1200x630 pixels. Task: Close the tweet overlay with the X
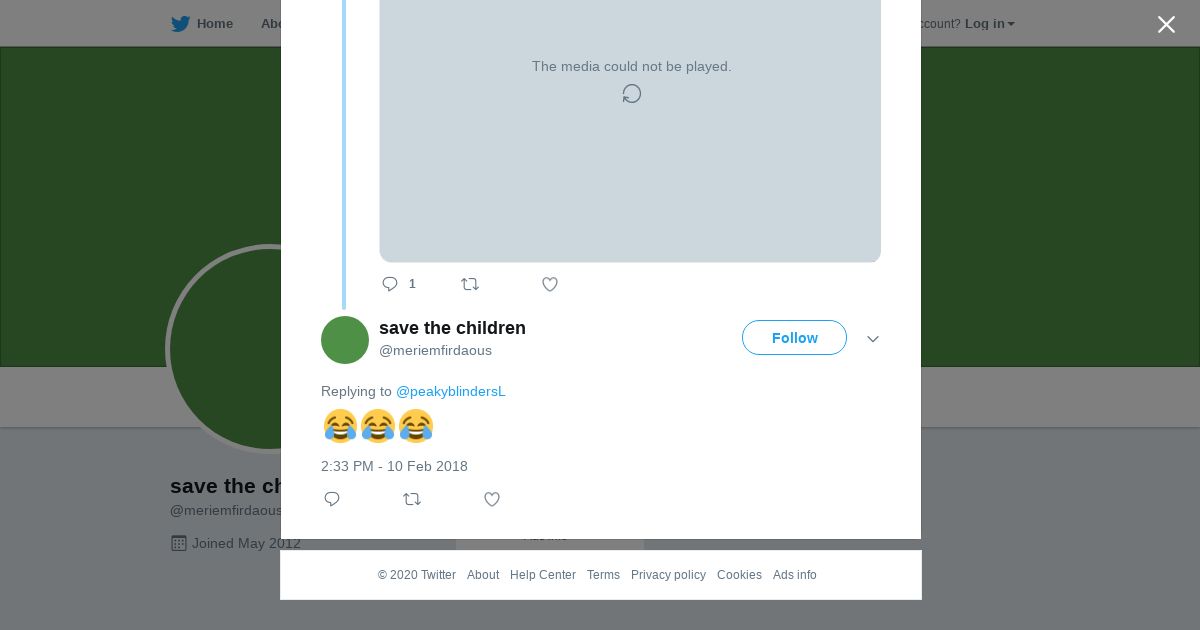pos(1166,25)
